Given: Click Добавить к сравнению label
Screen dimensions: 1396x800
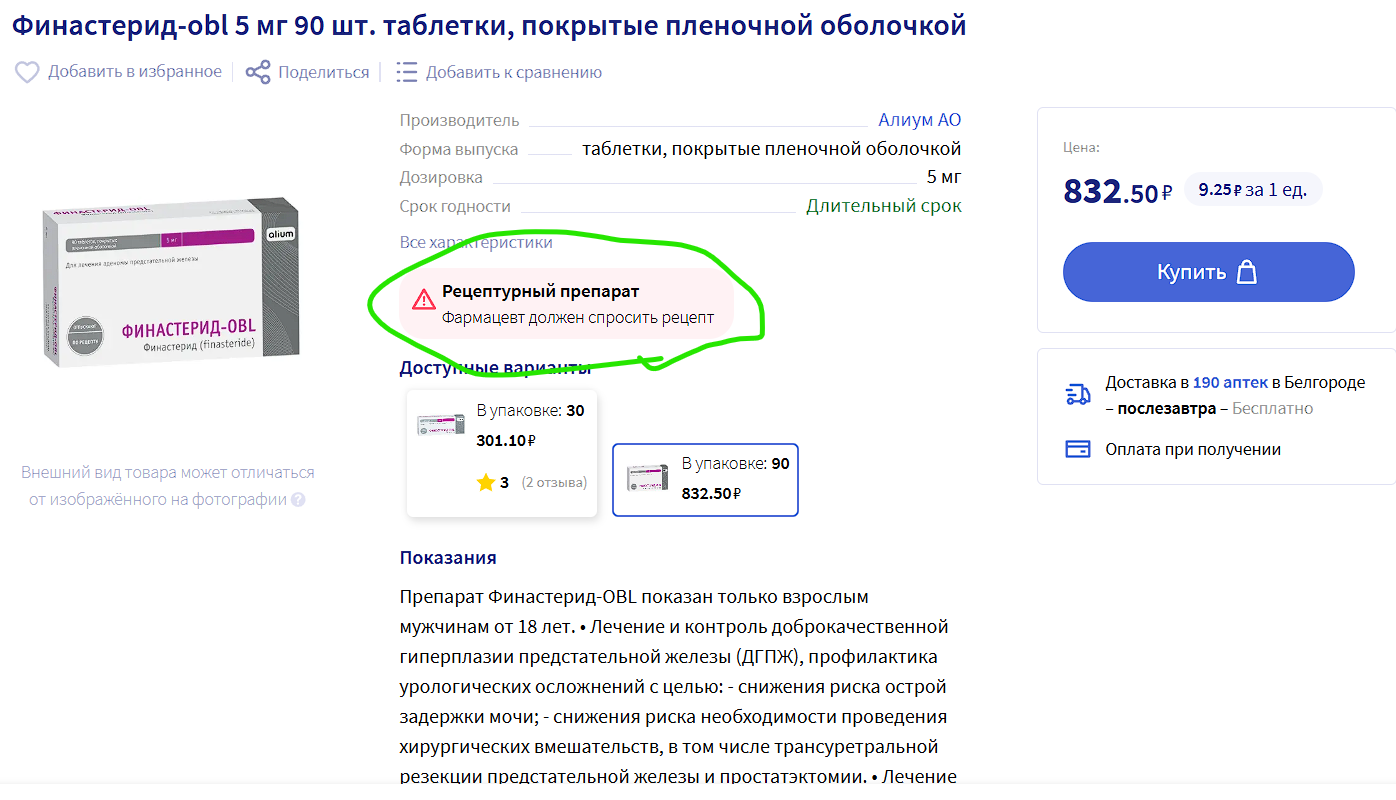Looking at the screenshot, I should pos(514,72).
